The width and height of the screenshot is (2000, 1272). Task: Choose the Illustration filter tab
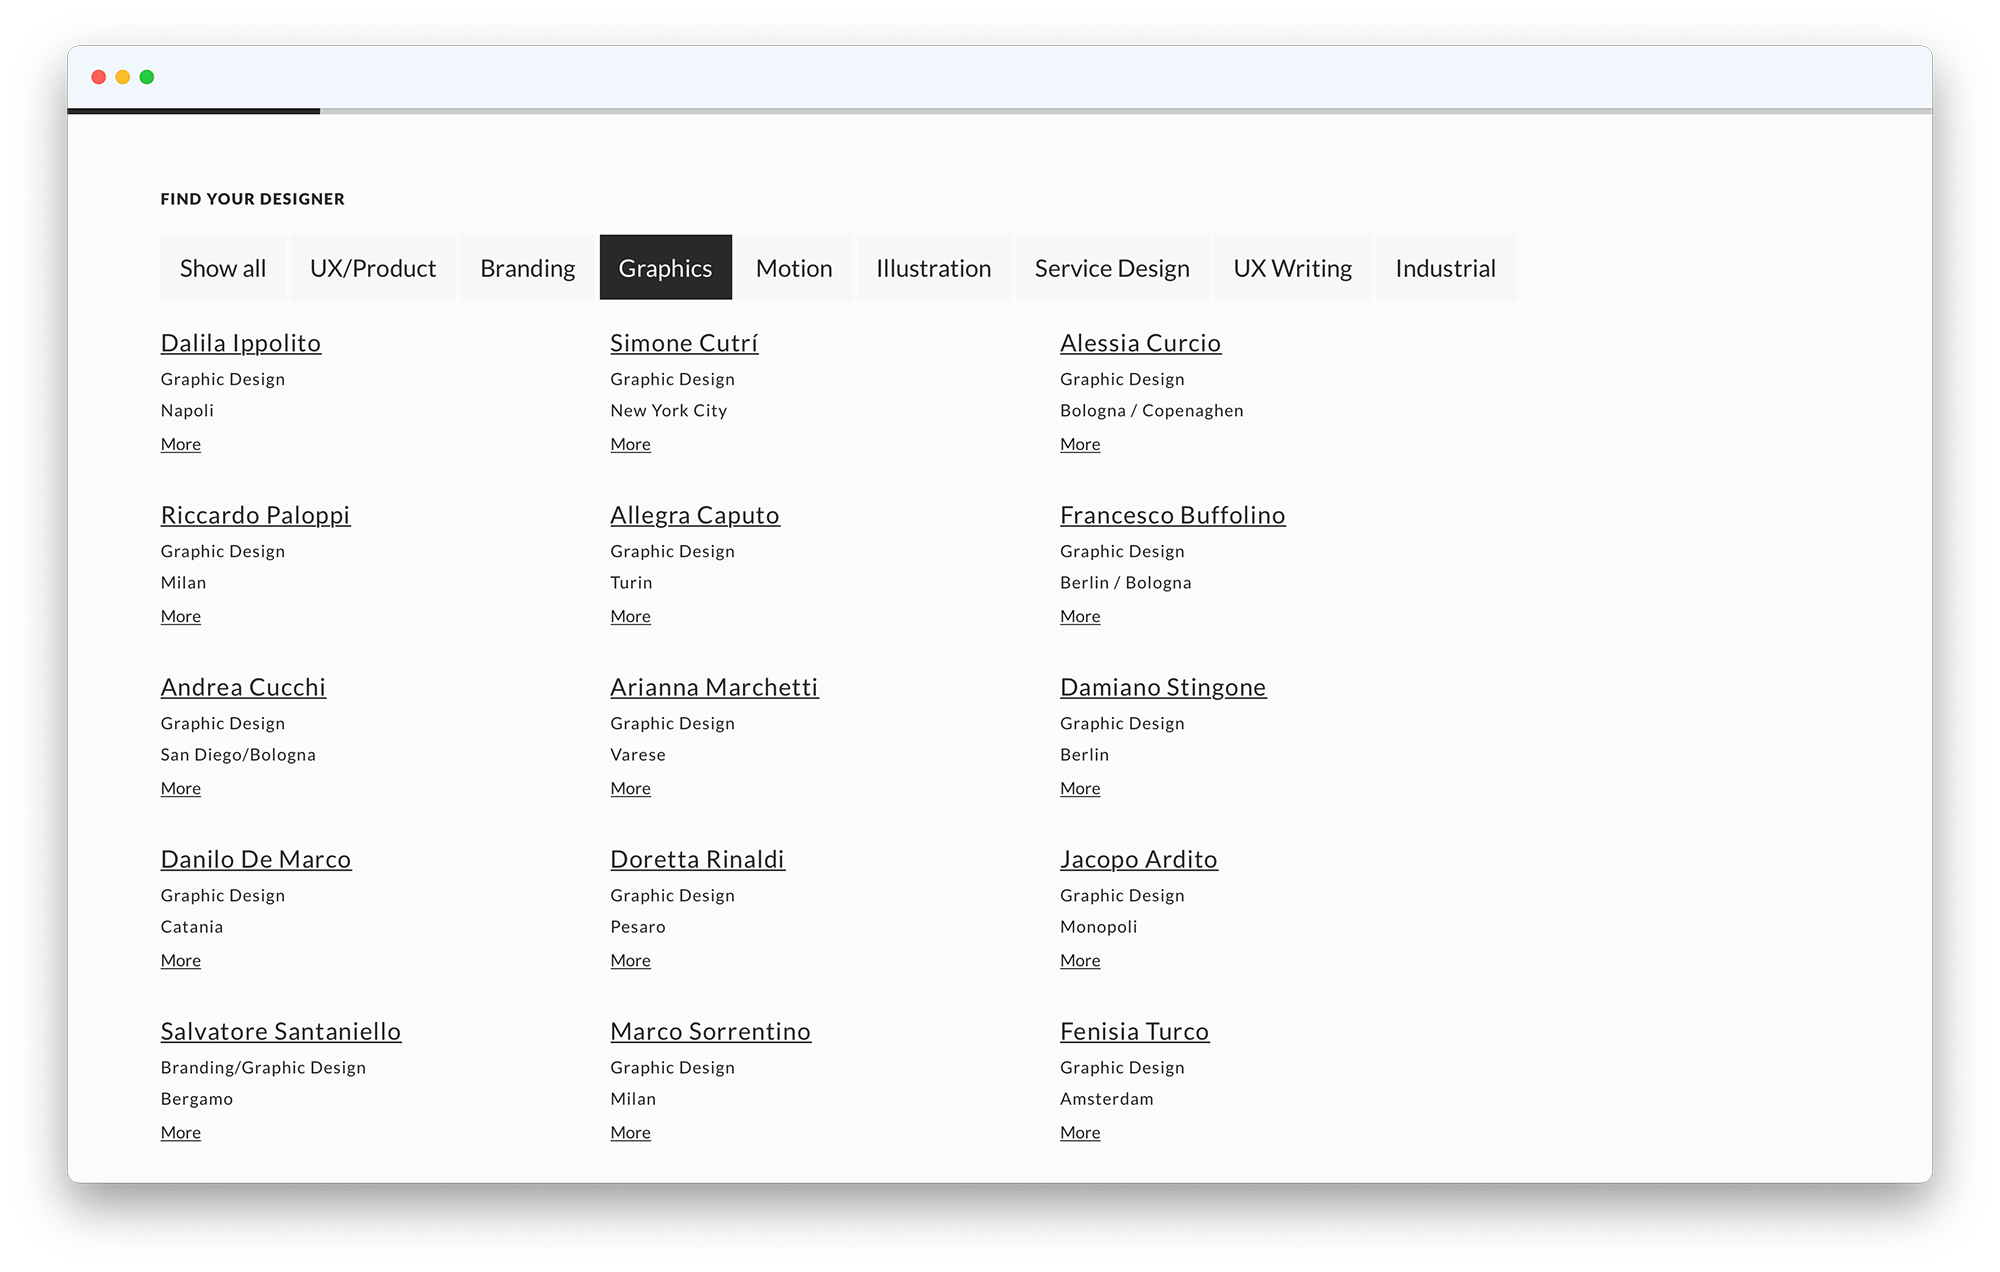pos(934,267)
